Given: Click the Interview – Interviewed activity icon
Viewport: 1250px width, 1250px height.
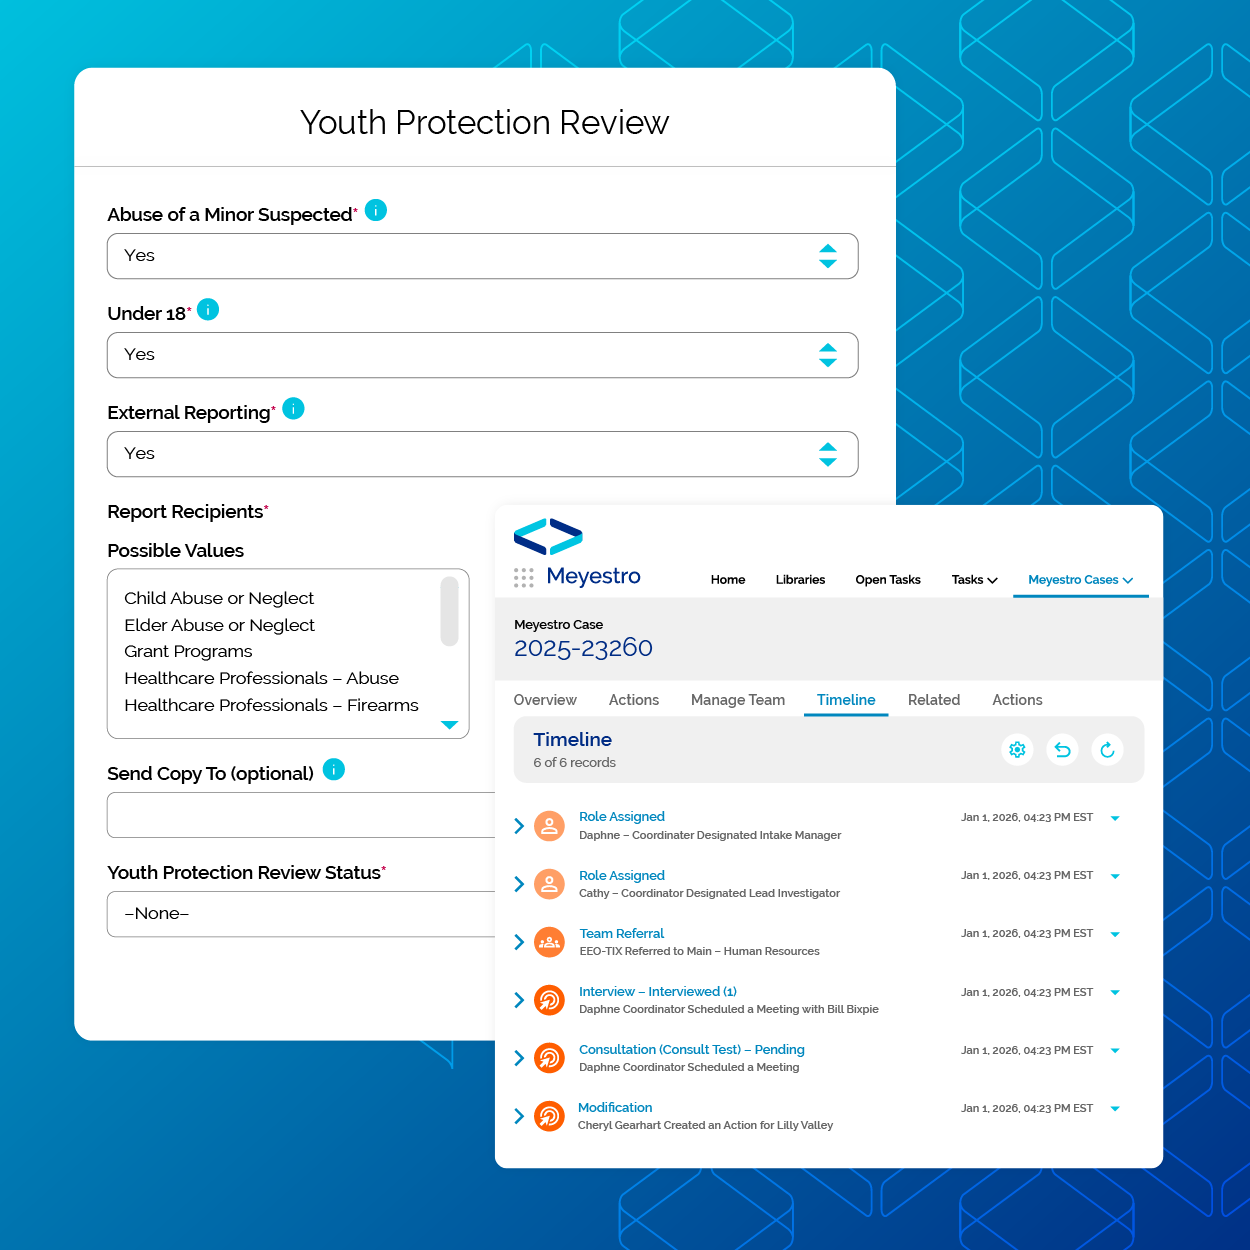Looking at the screenshot, I should click(x=549, y=1000).
